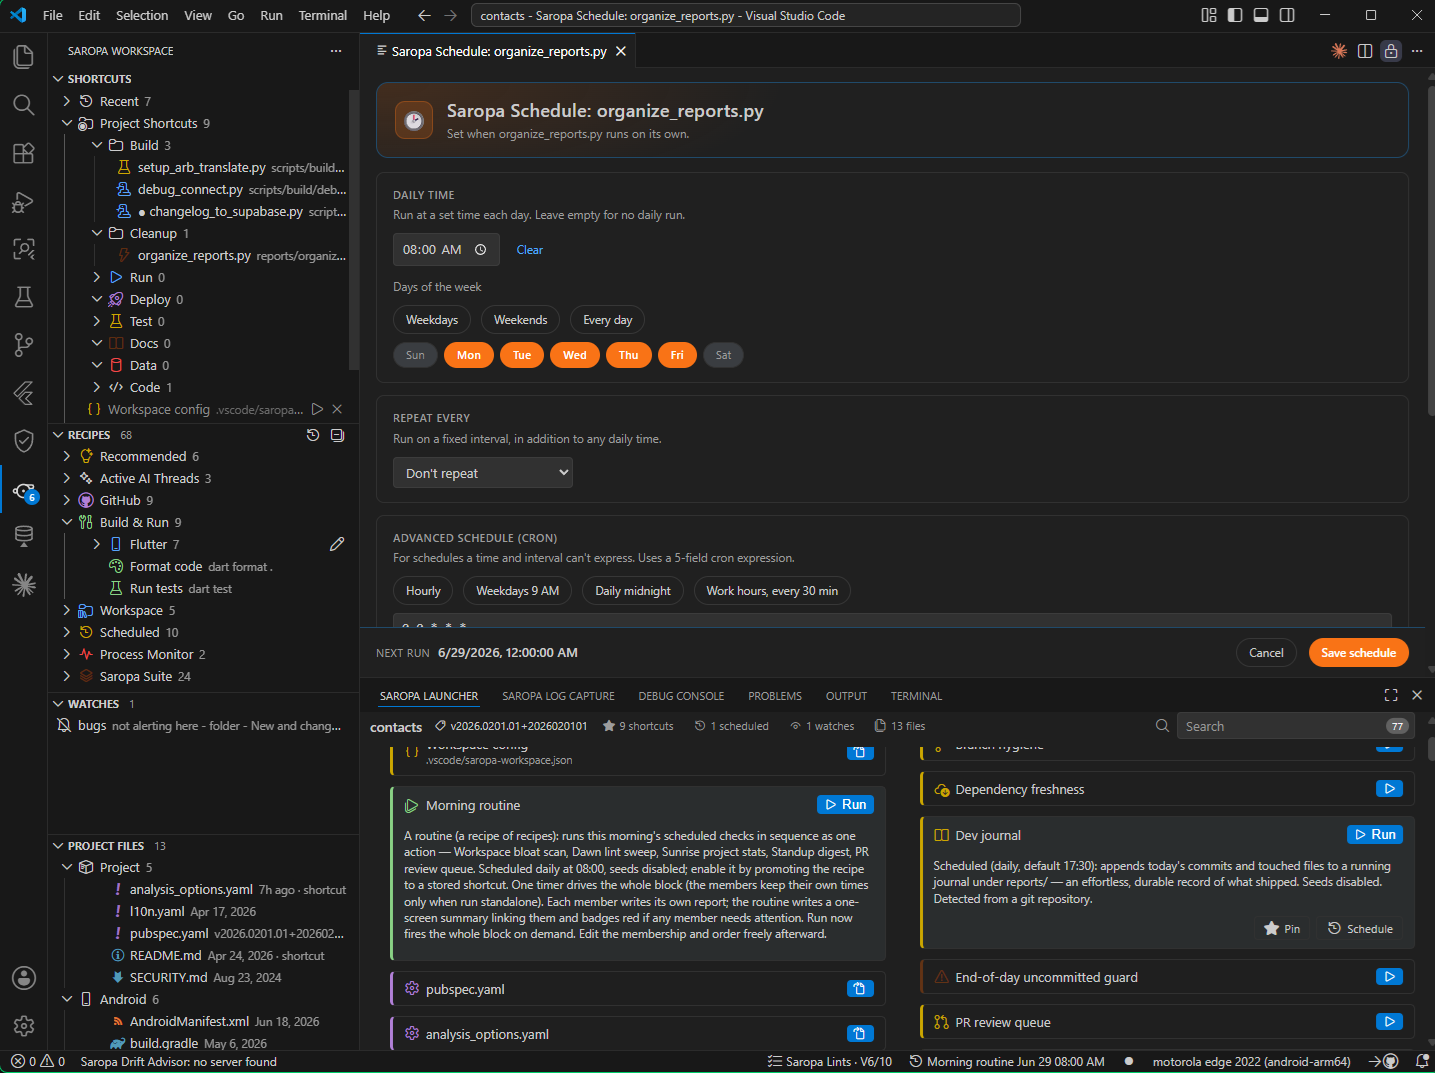Focus the launcher Search field
Screen dimensions: 1435x1073
[1294, 726]
